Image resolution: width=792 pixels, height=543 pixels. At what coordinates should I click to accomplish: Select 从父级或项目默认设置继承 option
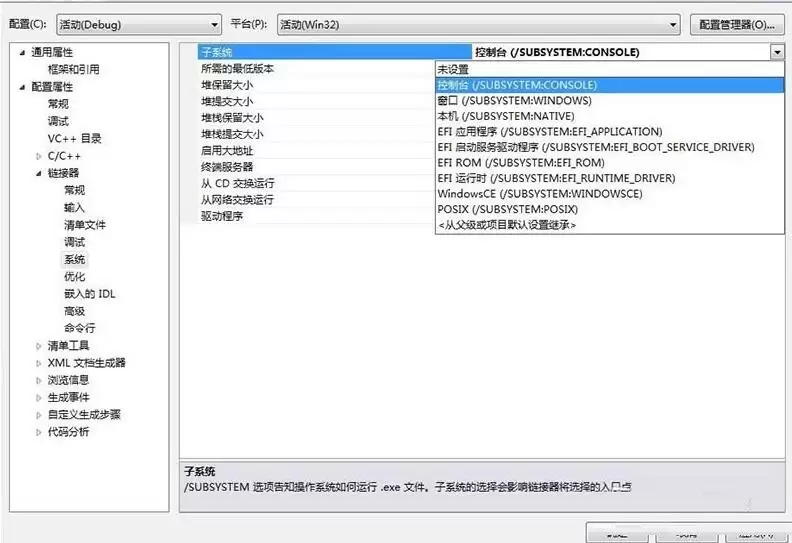(507, 225)
